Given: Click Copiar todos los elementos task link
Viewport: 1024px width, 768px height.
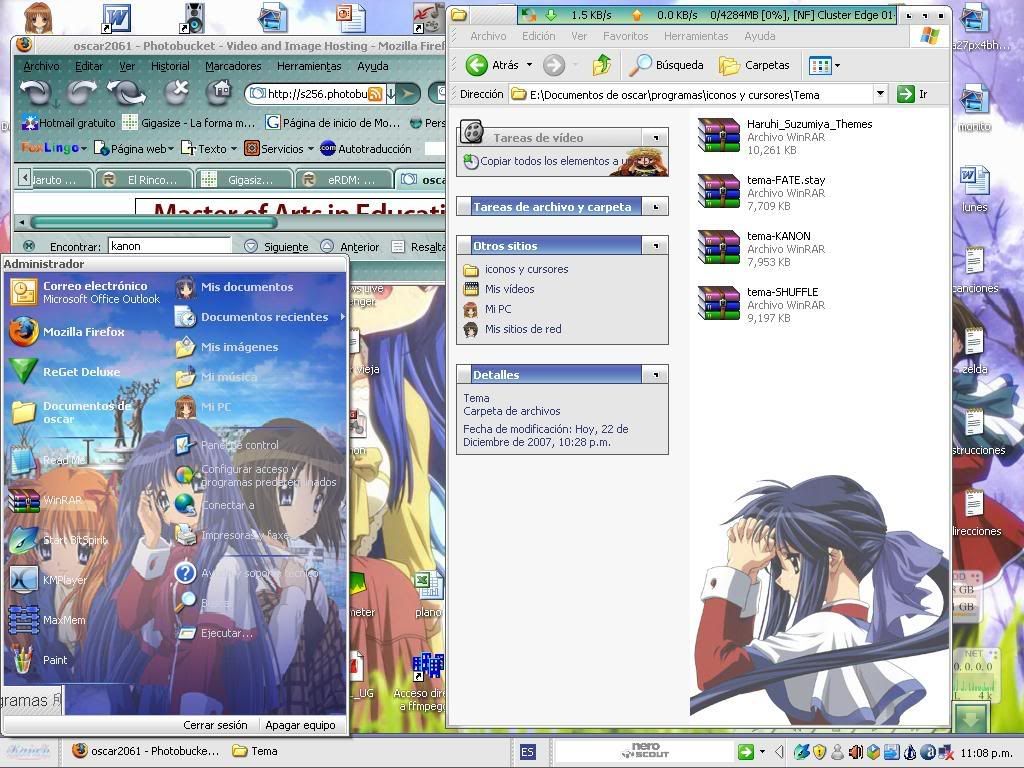Looking at the screenshot, I should click(549, 161).
